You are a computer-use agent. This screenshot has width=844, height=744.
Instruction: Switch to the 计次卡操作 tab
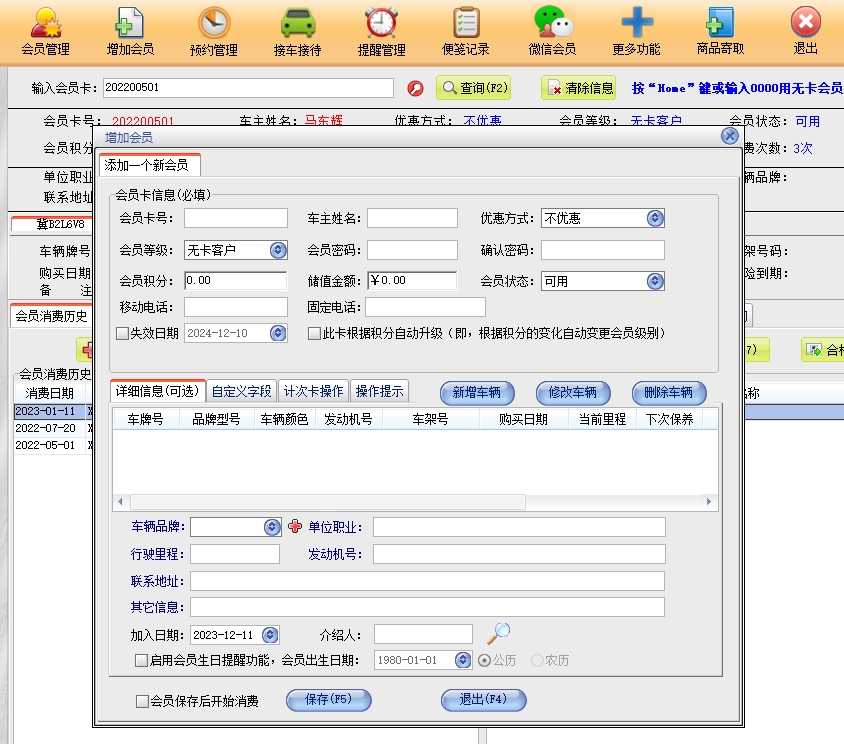pos(314,391)
